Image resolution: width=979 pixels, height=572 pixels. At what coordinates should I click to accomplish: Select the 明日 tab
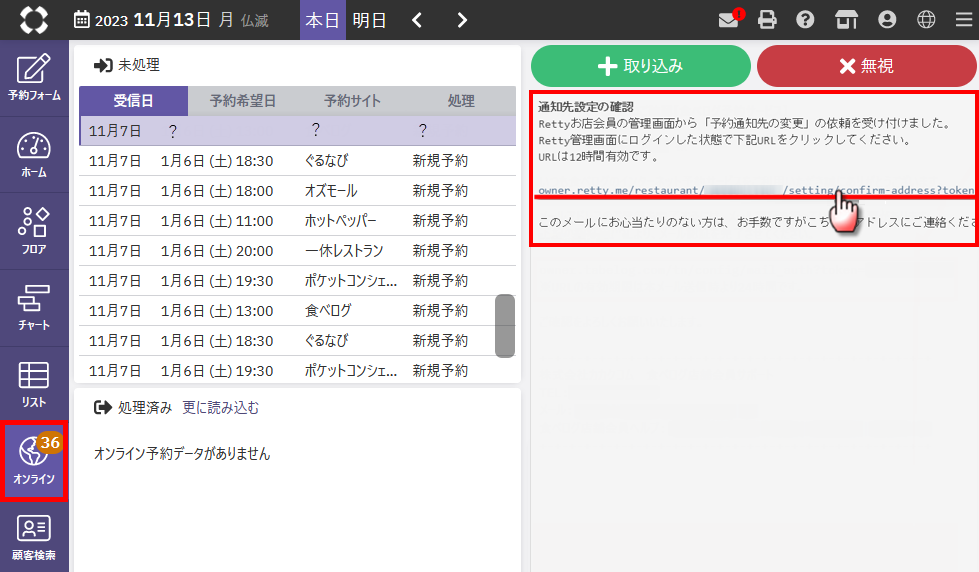click(369, 20)
